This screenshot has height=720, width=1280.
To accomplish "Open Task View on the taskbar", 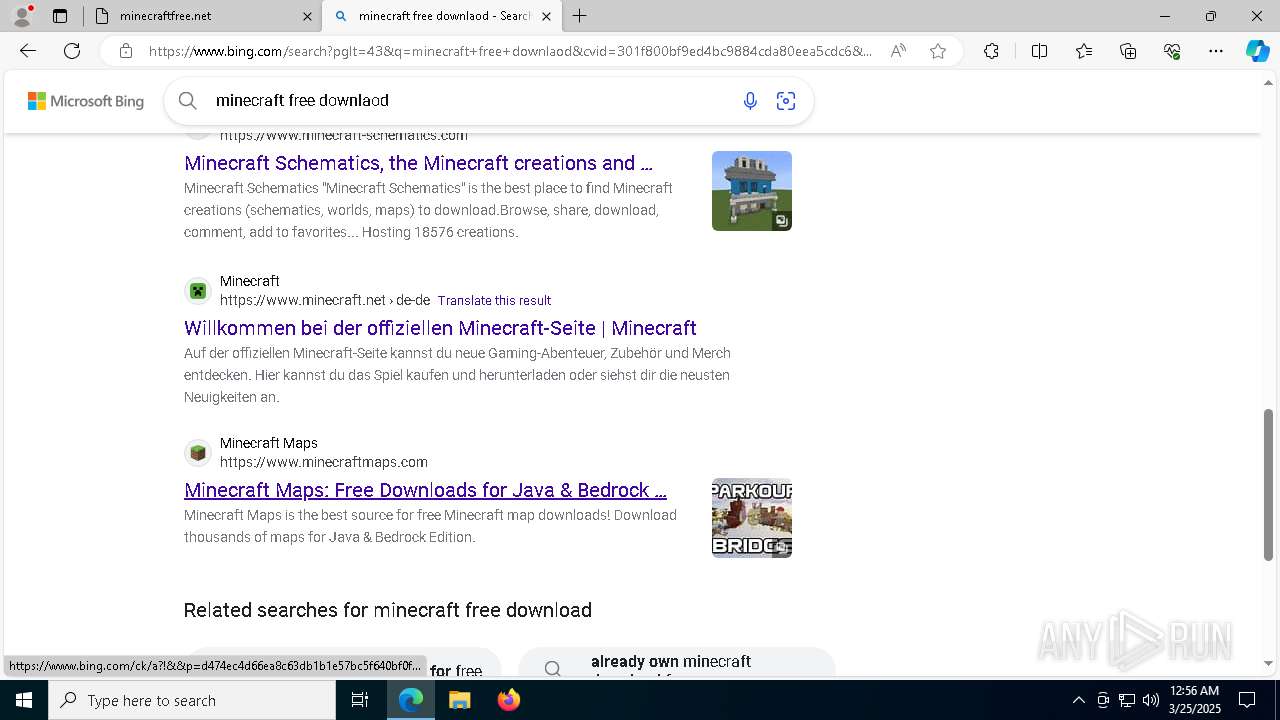I will click(361, 700).
